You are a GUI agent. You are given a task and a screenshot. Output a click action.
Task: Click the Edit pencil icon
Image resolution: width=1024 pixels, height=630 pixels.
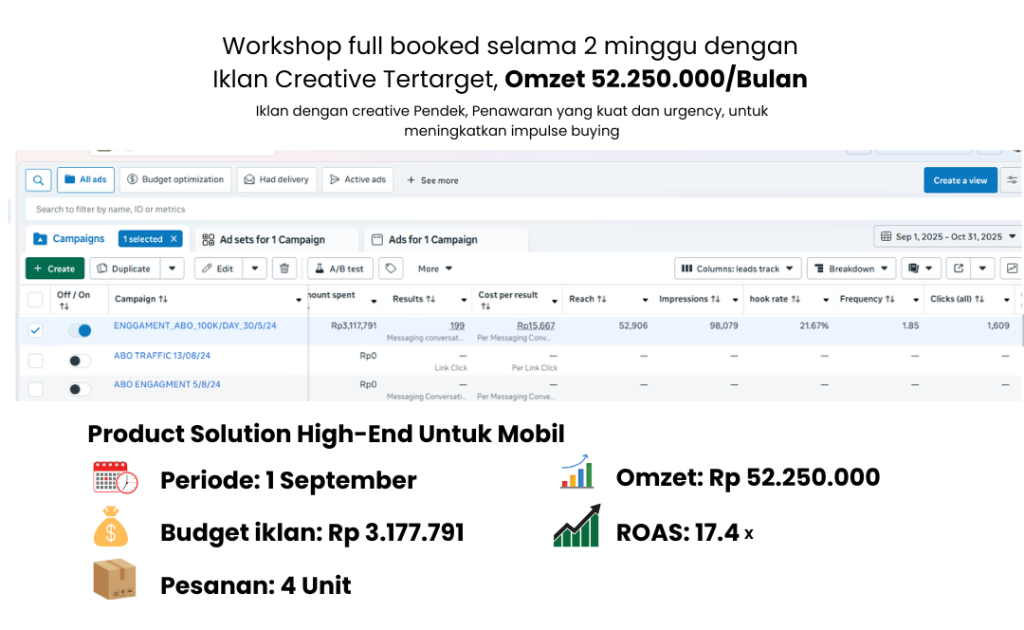click(208, 269)
